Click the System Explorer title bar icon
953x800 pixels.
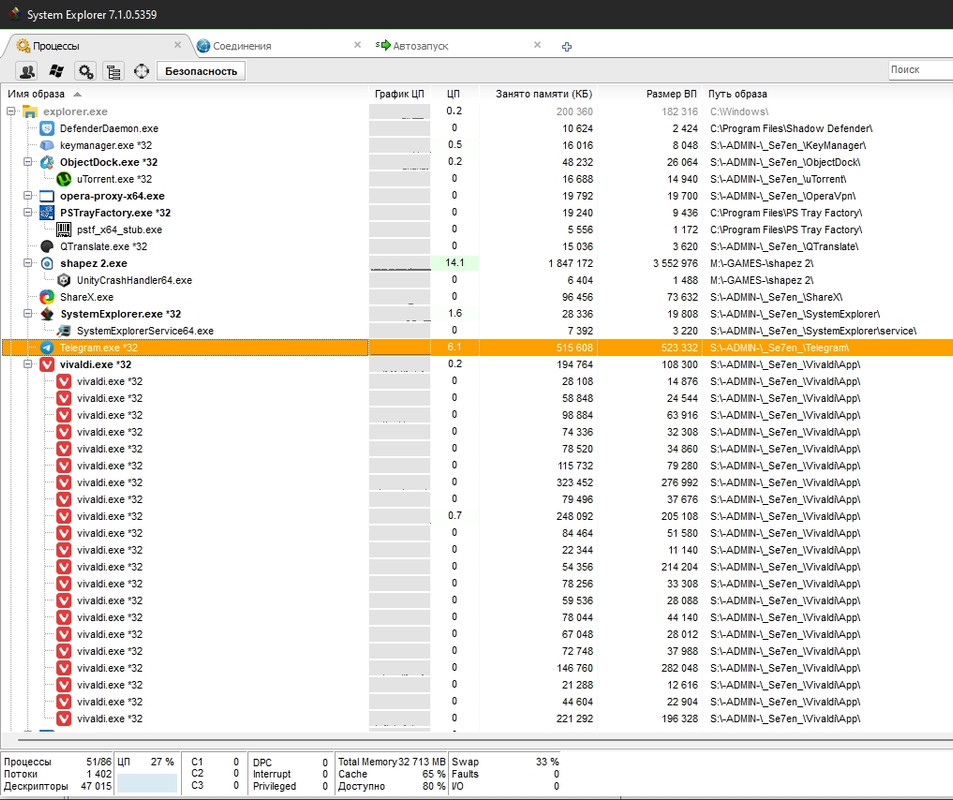click(16, 14)
